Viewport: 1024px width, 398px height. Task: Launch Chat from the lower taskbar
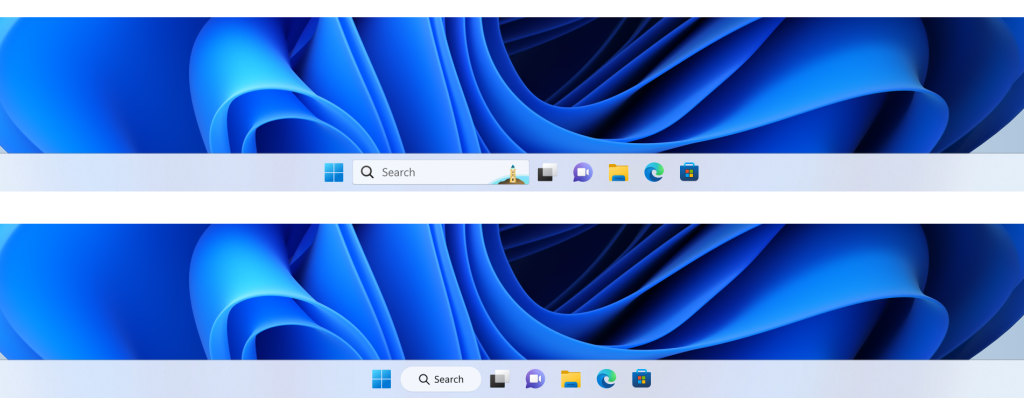[x=535, y=379]
